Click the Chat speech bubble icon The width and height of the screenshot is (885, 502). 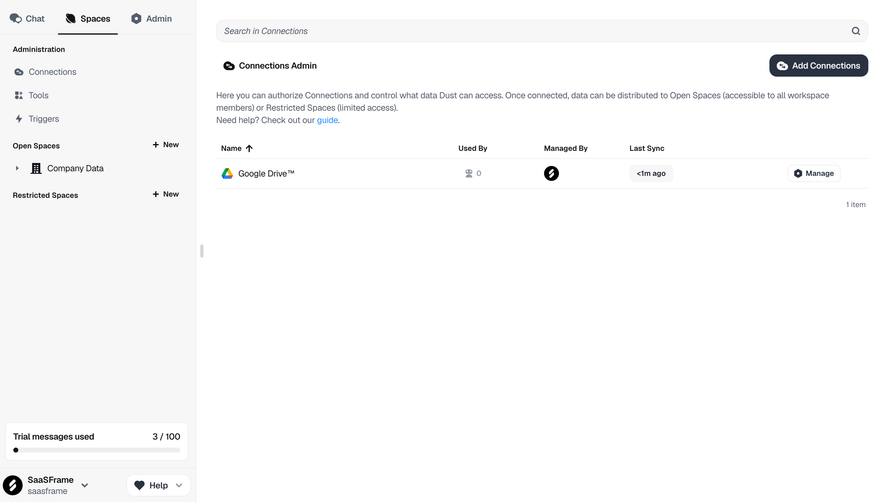pos(16,19)
